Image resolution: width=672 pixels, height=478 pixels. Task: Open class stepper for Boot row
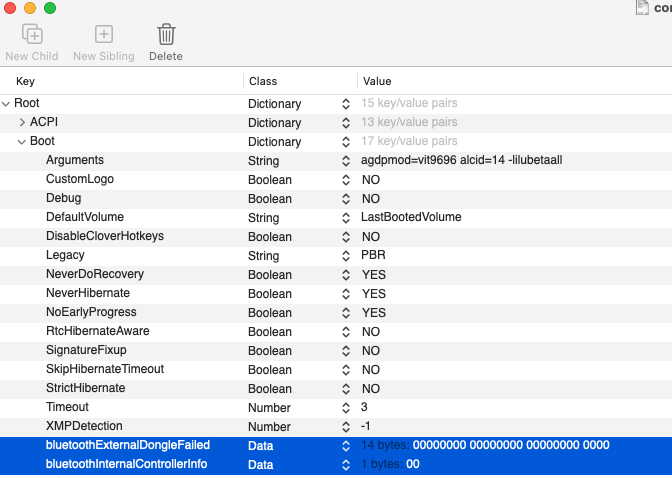346,142
